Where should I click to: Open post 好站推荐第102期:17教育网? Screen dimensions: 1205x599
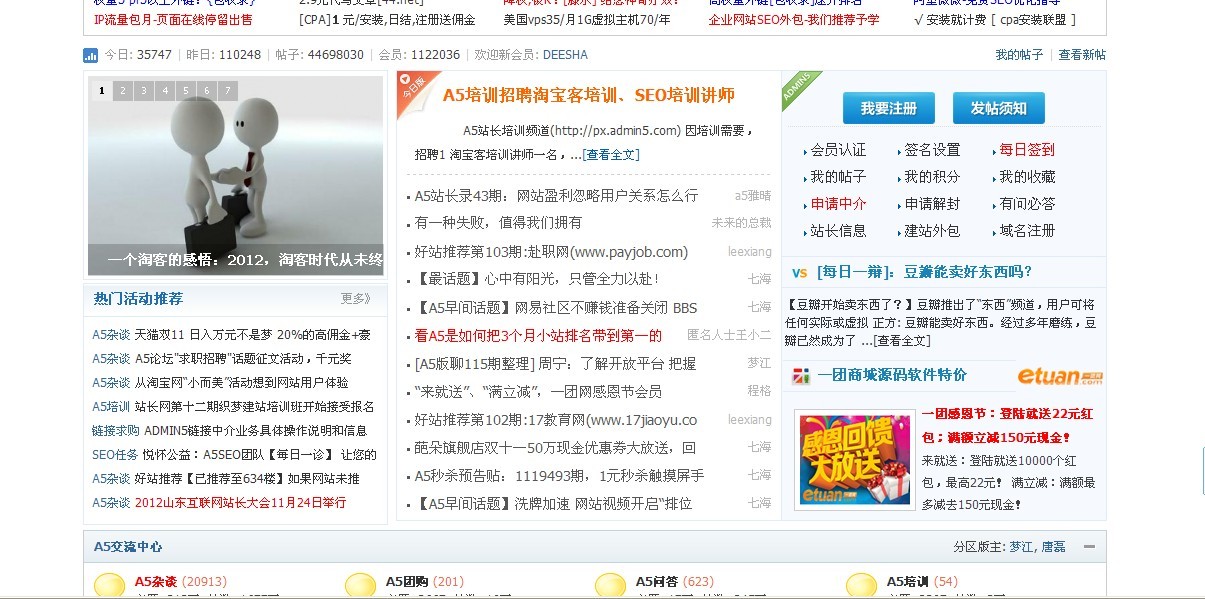pyautogui.click(x=555, y=420)
